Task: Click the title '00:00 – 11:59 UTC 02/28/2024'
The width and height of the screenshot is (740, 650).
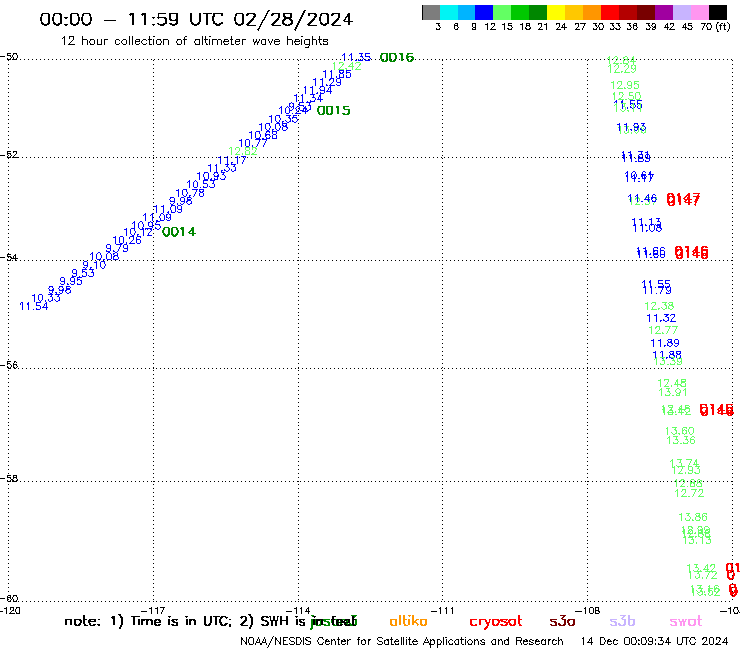Action: coord(196,19)
